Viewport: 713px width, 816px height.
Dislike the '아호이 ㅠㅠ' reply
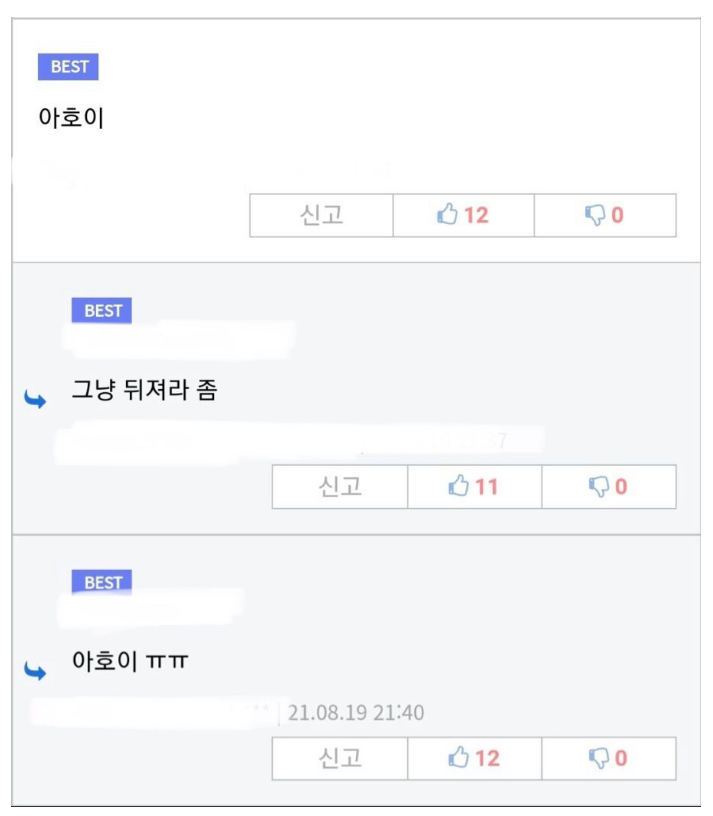pos(609,758)
